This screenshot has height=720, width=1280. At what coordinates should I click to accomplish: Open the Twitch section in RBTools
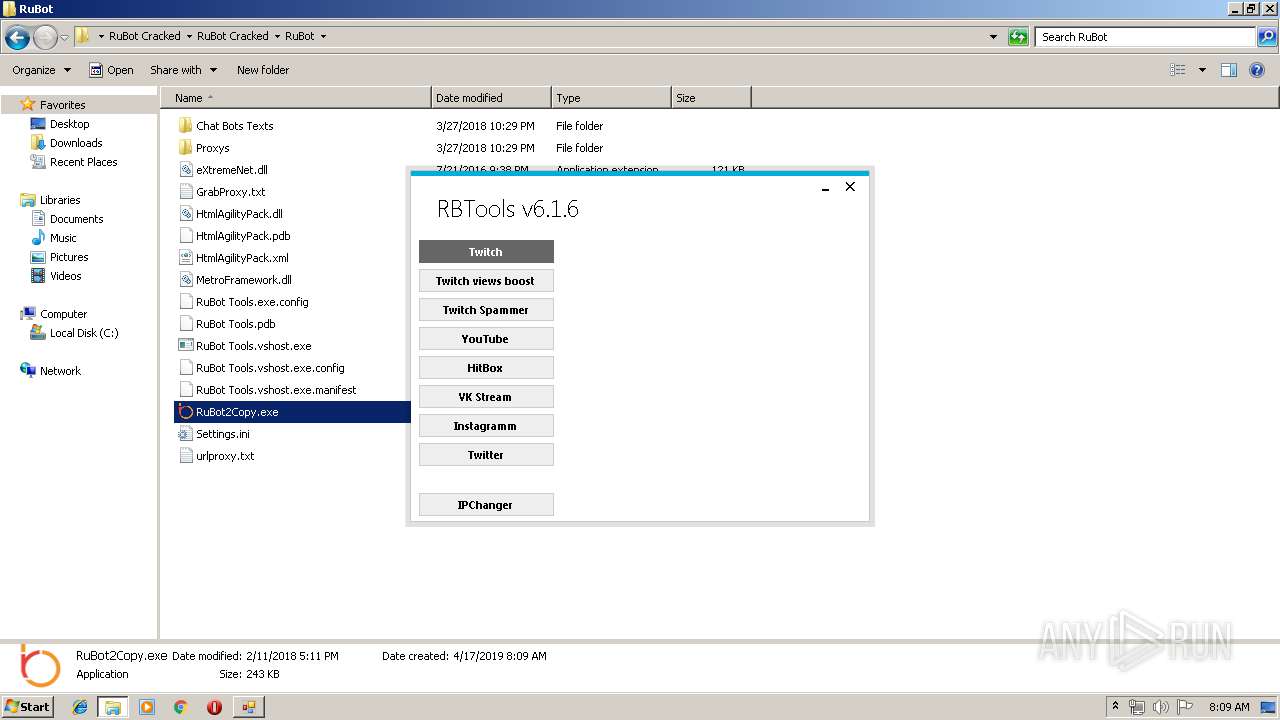(486, 252)
